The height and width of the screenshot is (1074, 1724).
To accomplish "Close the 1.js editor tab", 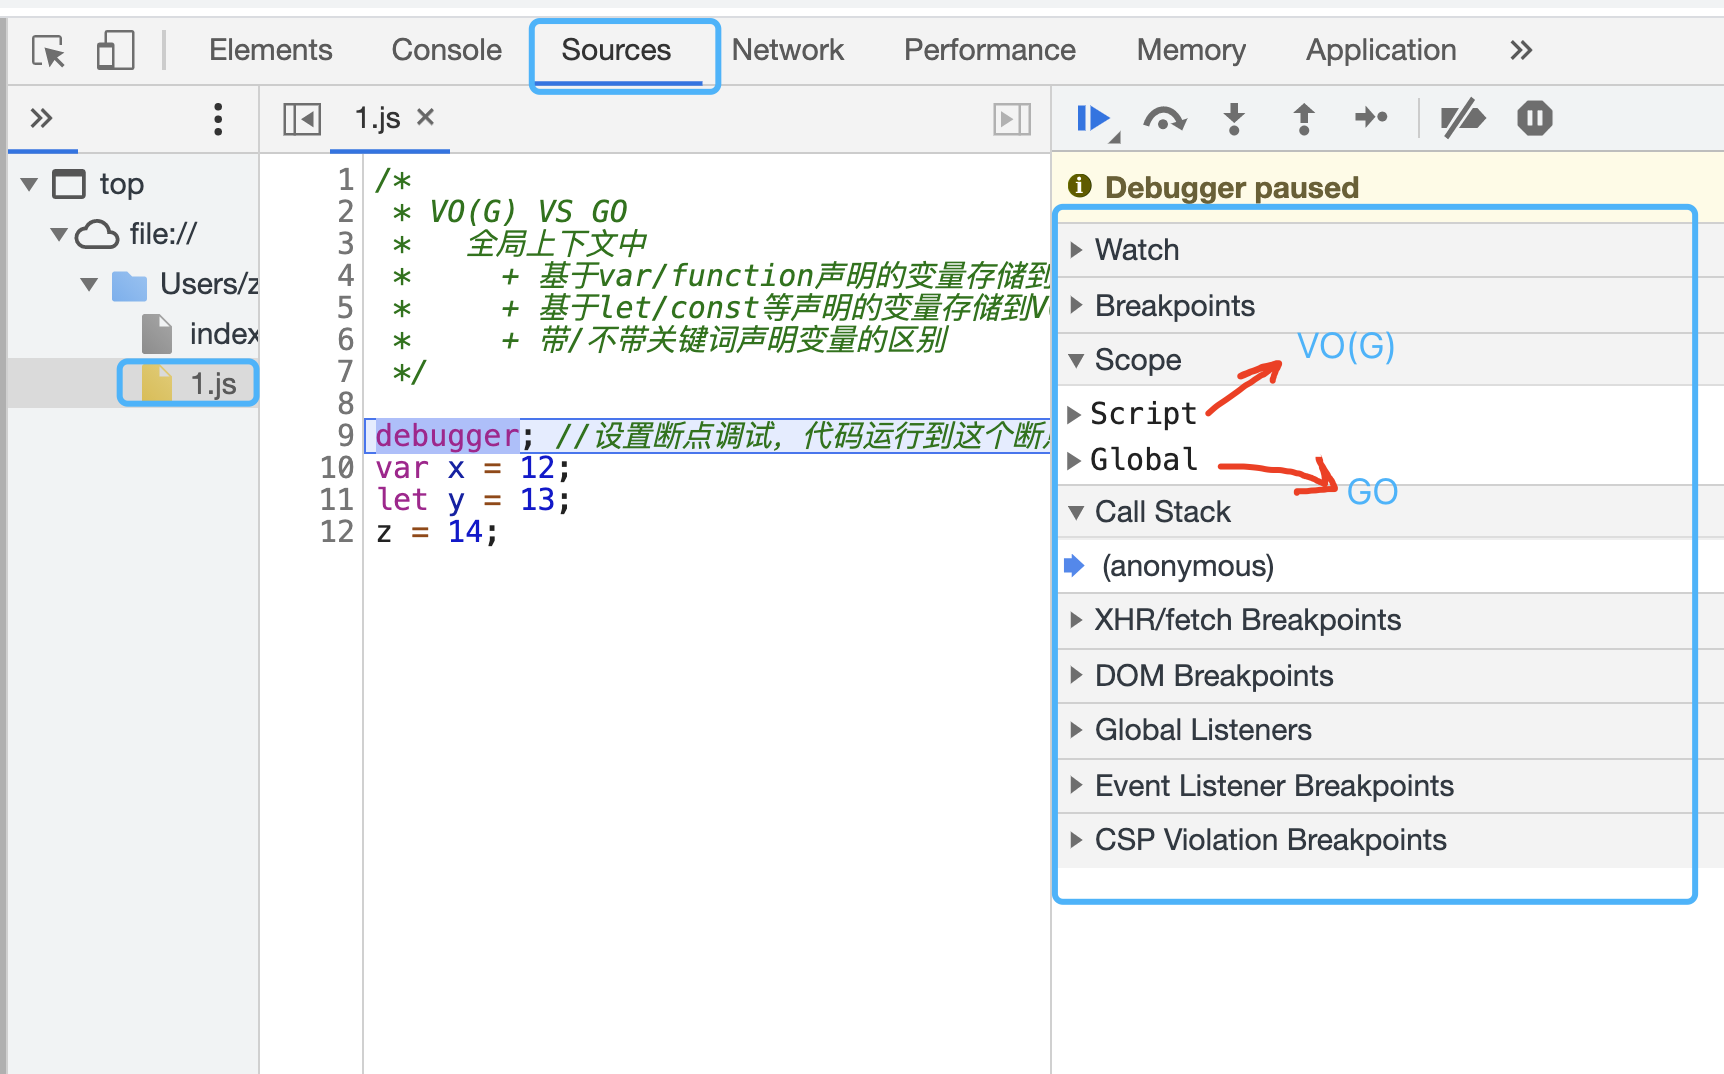I will (426, 117).
